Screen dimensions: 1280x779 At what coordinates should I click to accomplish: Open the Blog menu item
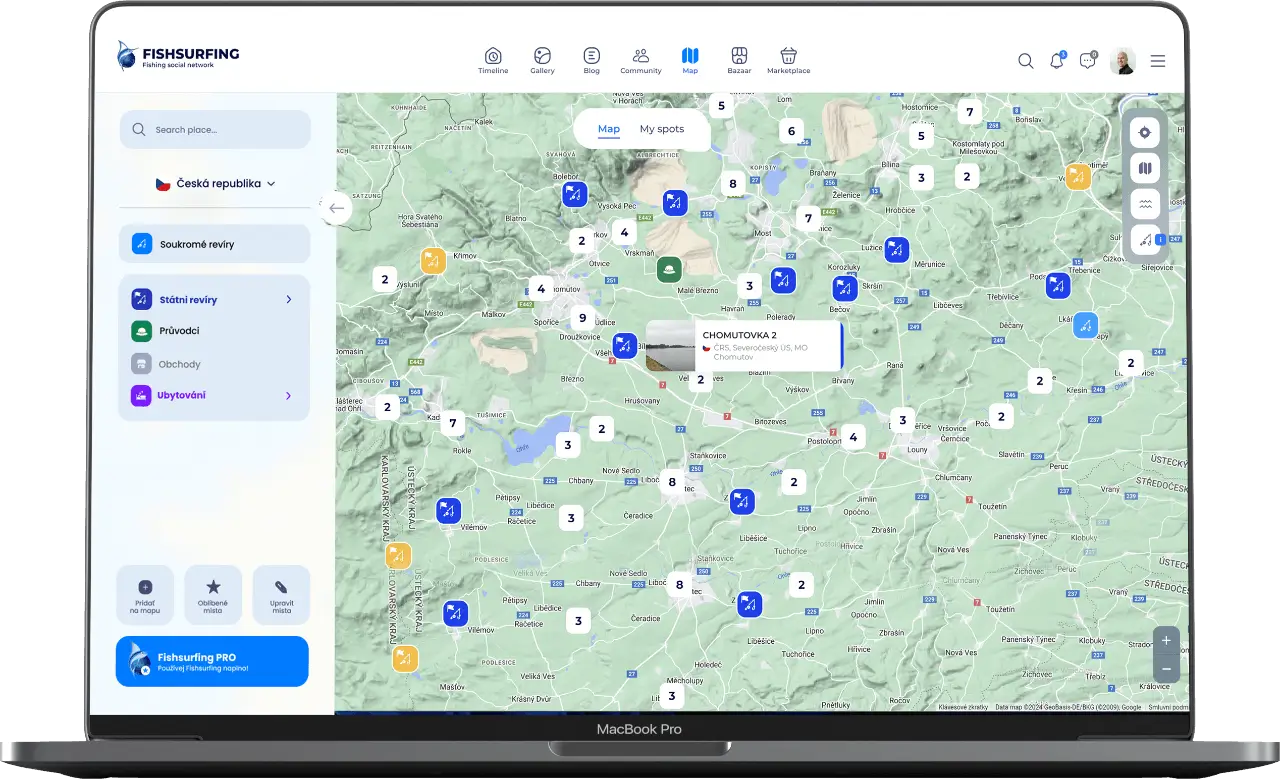click(x=591, y=60)
